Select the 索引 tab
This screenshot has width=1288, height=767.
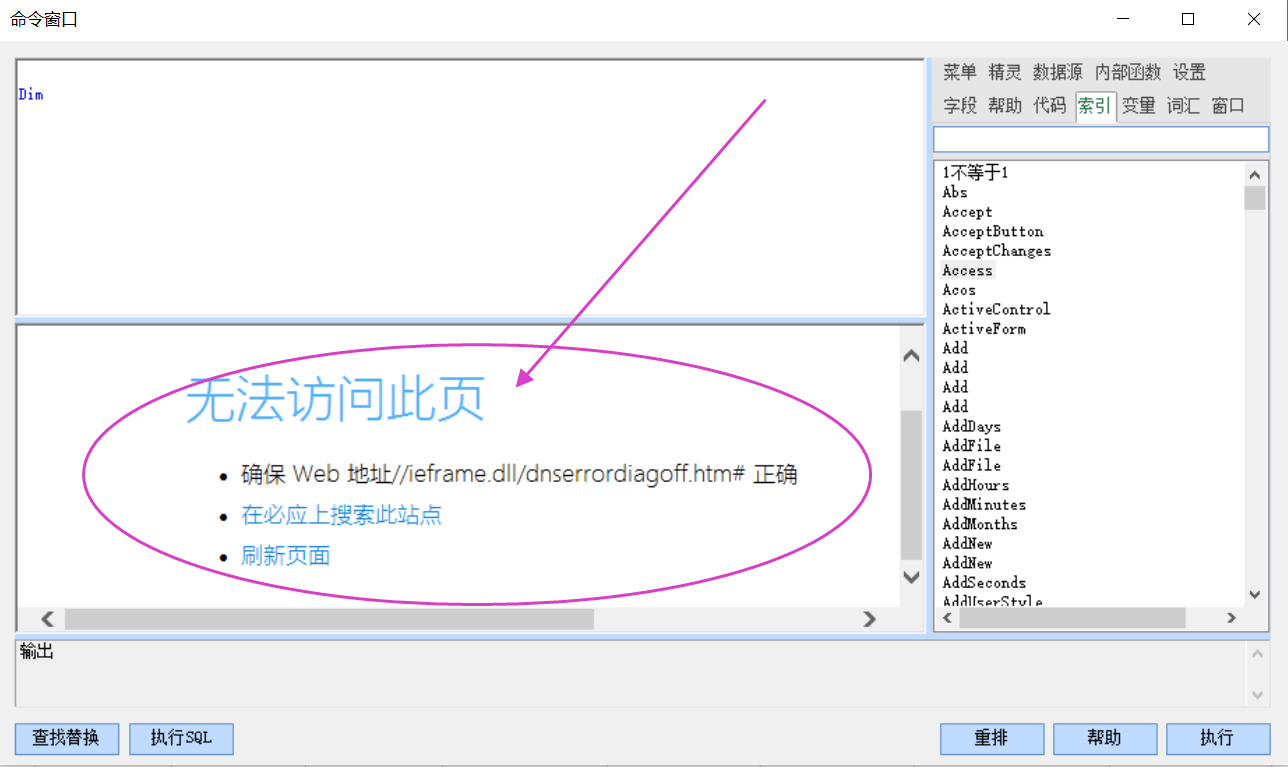1095,106
